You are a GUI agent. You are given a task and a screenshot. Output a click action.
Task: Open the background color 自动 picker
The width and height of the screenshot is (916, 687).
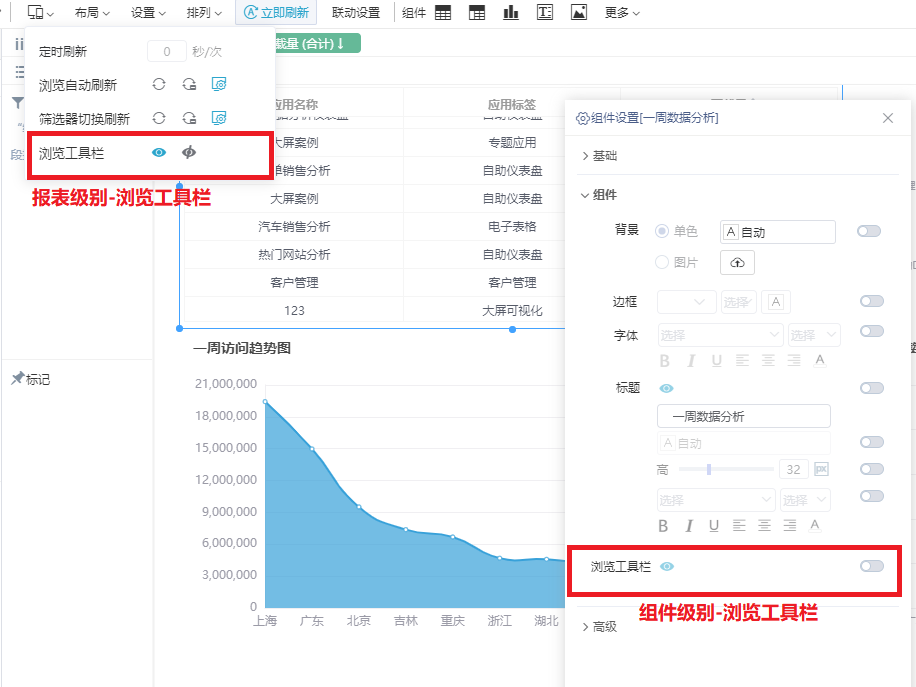(x=778, y=232)
